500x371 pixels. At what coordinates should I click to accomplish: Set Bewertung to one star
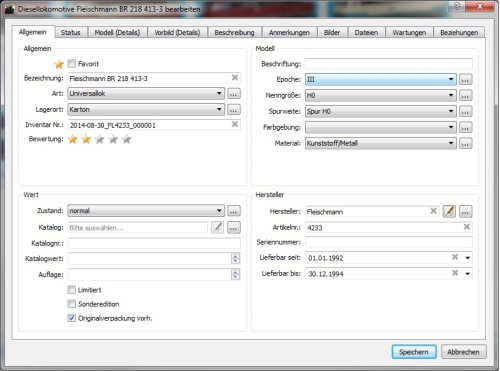(73, 139)
